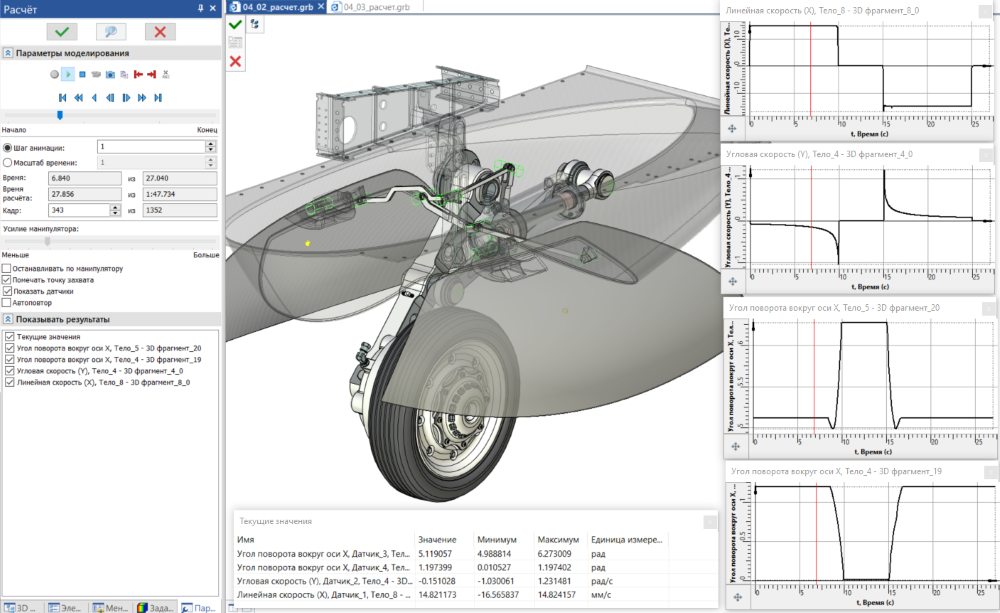Screen dimensions: 1000x613
Task: Click the round grey record button
Action: [53, 74]
